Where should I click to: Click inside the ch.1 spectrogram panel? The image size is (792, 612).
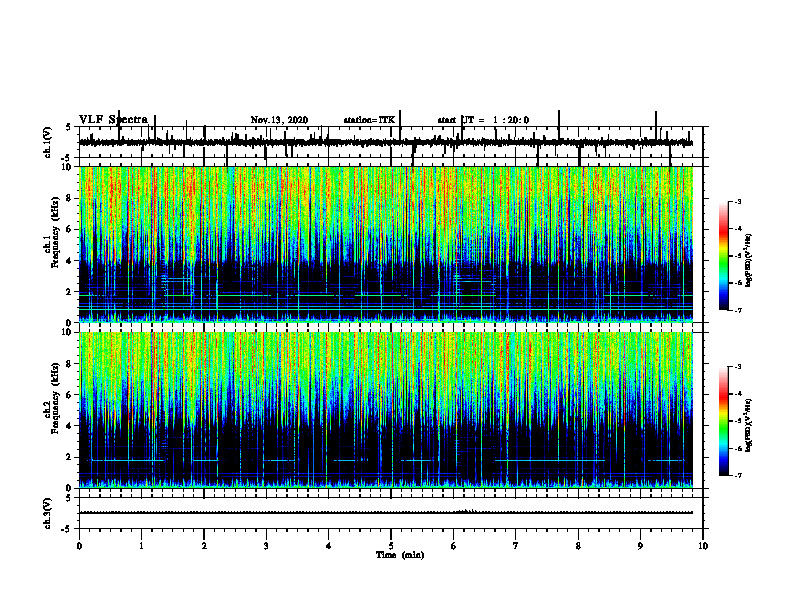[386, 244]
